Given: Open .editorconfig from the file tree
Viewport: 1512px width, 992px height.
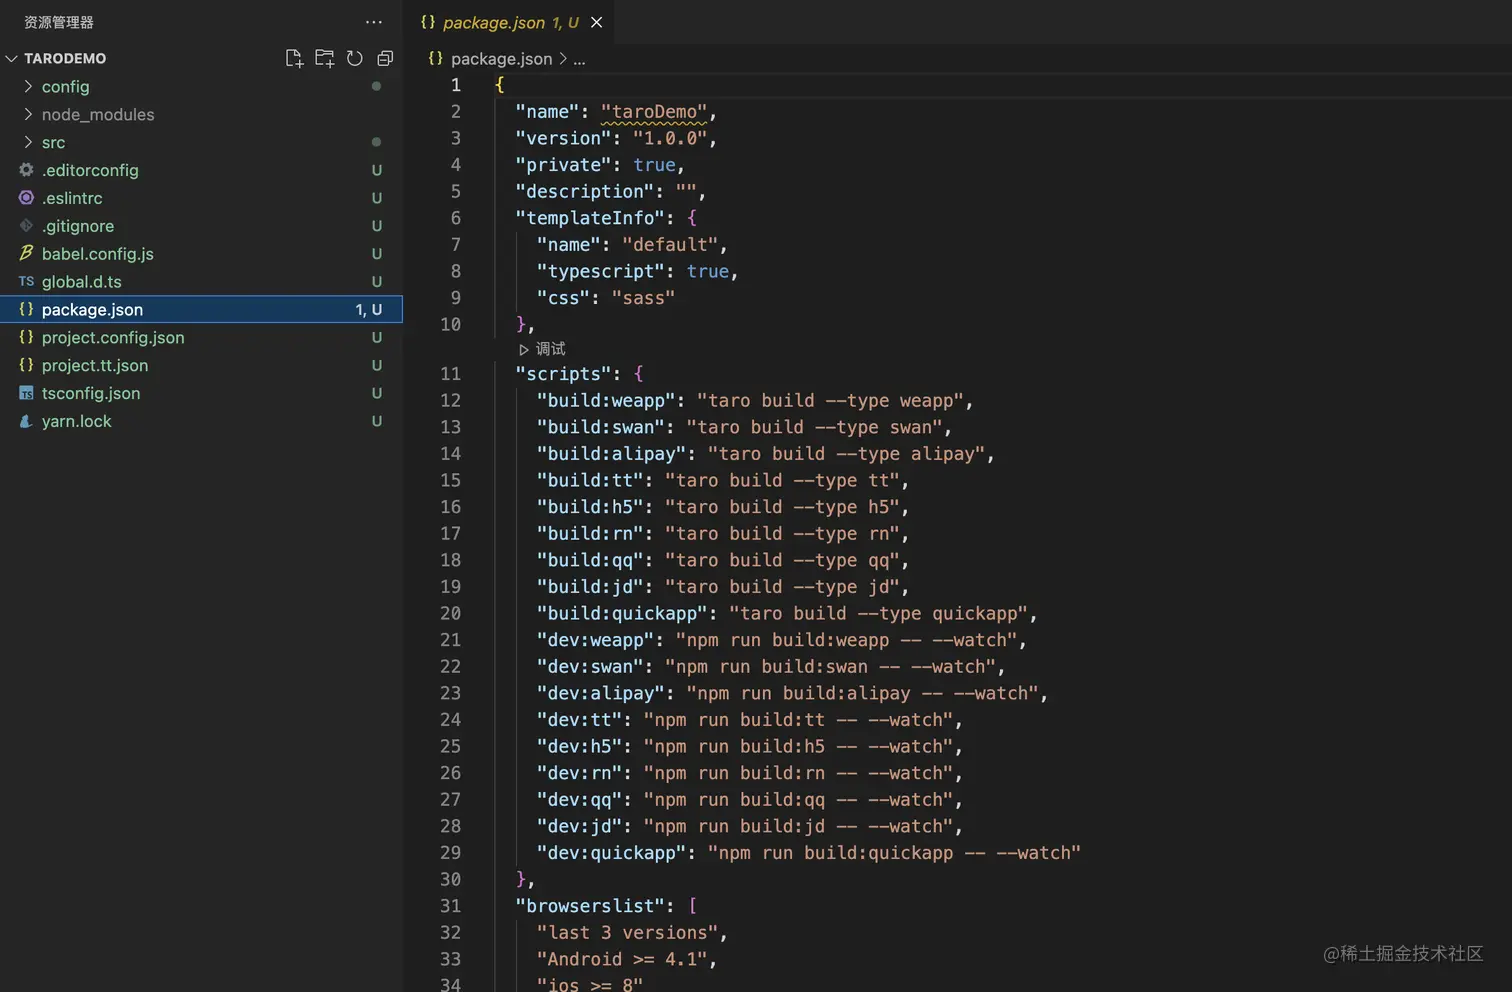Looking at the screenshot, I should (x=201, y=170).
